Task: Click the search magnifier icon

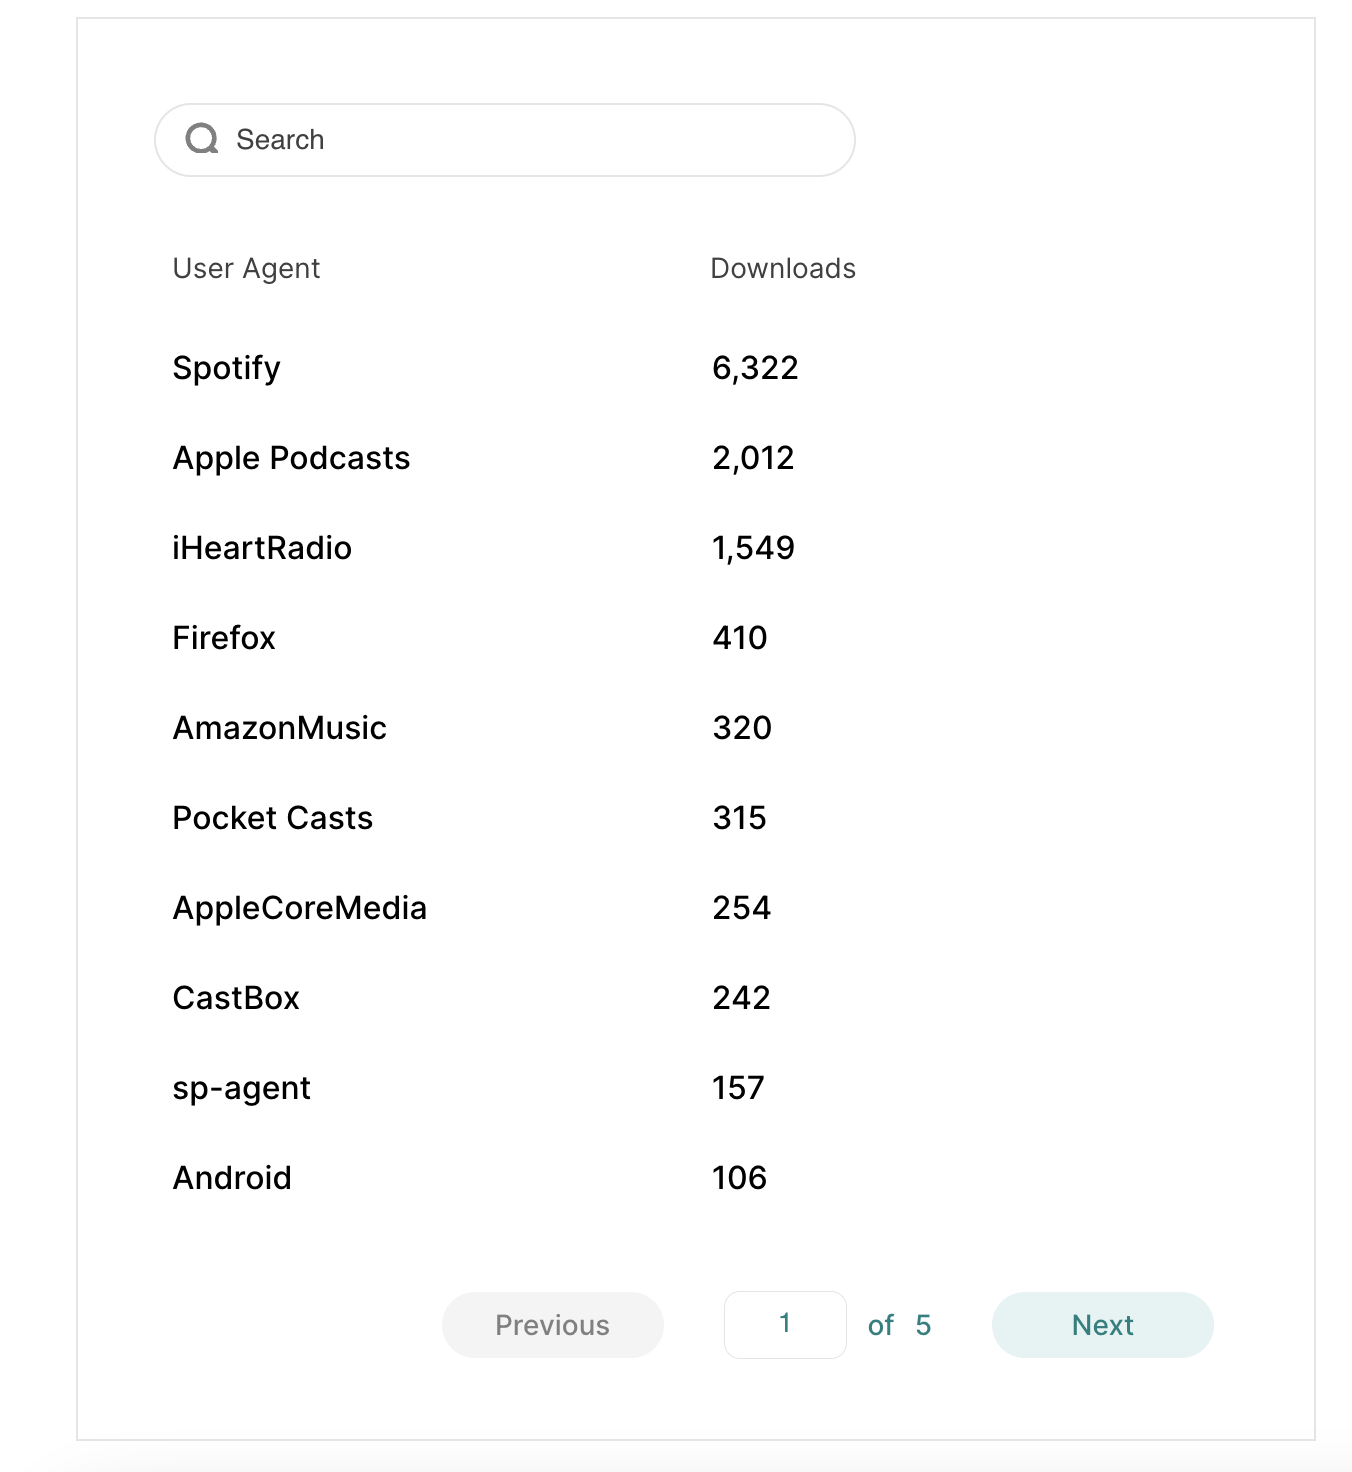Action: [x=202, y=139]
